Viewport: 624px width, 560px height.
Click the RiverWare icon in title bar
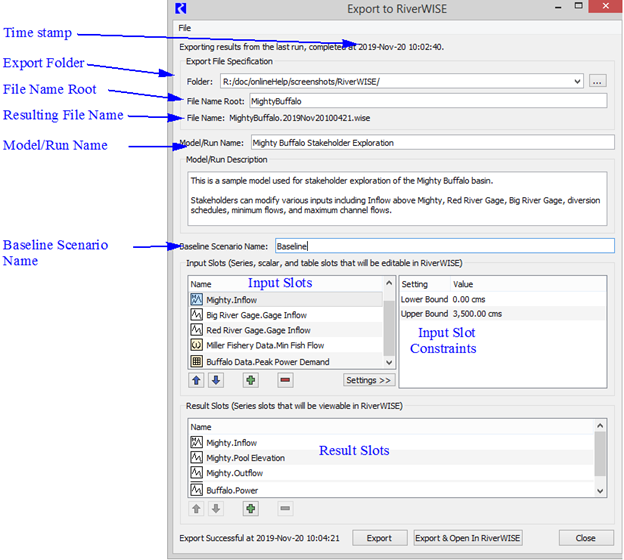[x=181, y=9]
